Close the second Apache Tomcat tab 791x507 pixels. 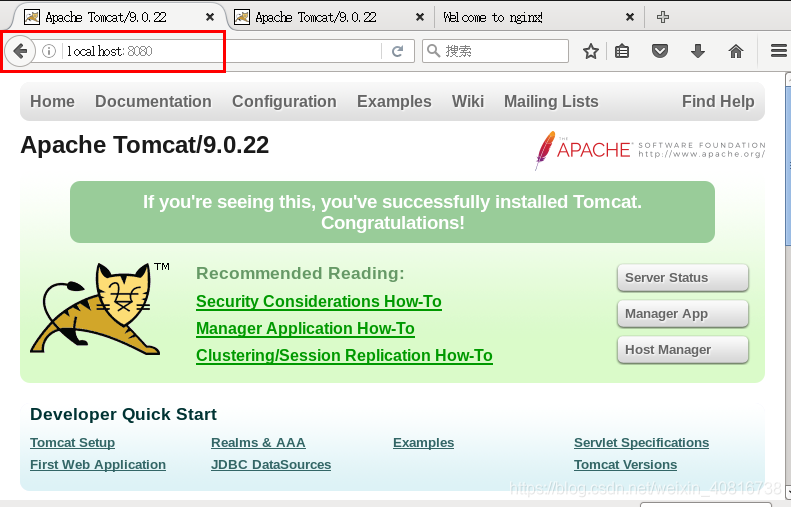420,17
